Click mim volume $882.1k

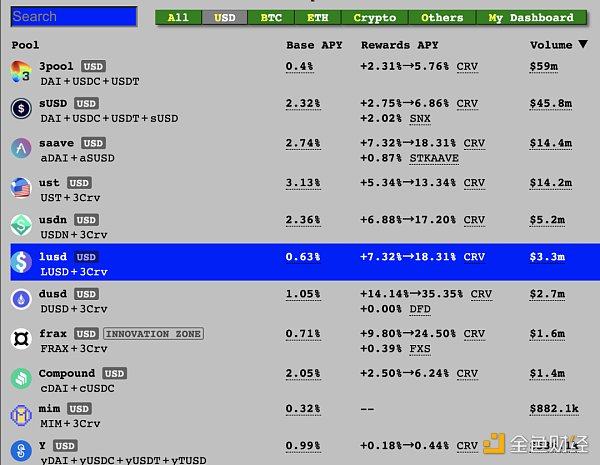(x=554, y=409)
